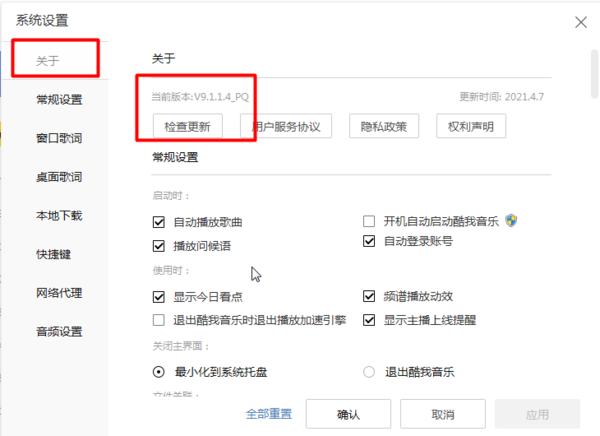View 隐私政策

(x=384, y=126)
